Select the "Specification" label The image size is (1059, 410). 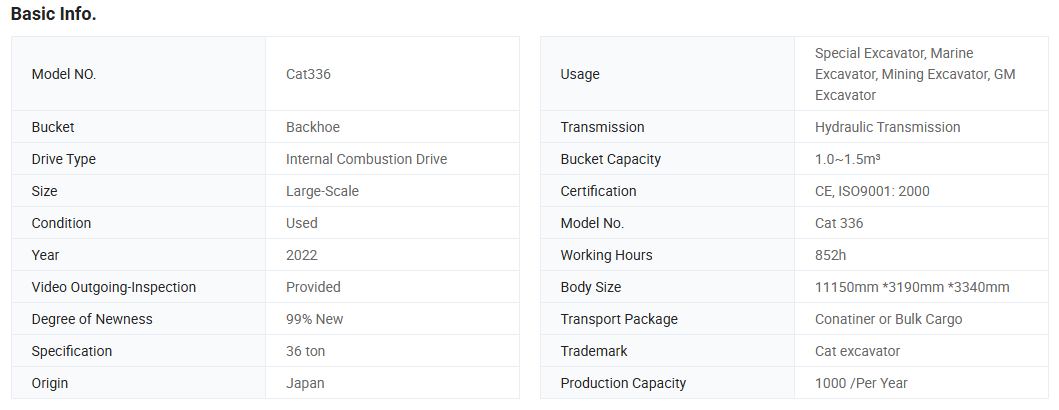72,351
